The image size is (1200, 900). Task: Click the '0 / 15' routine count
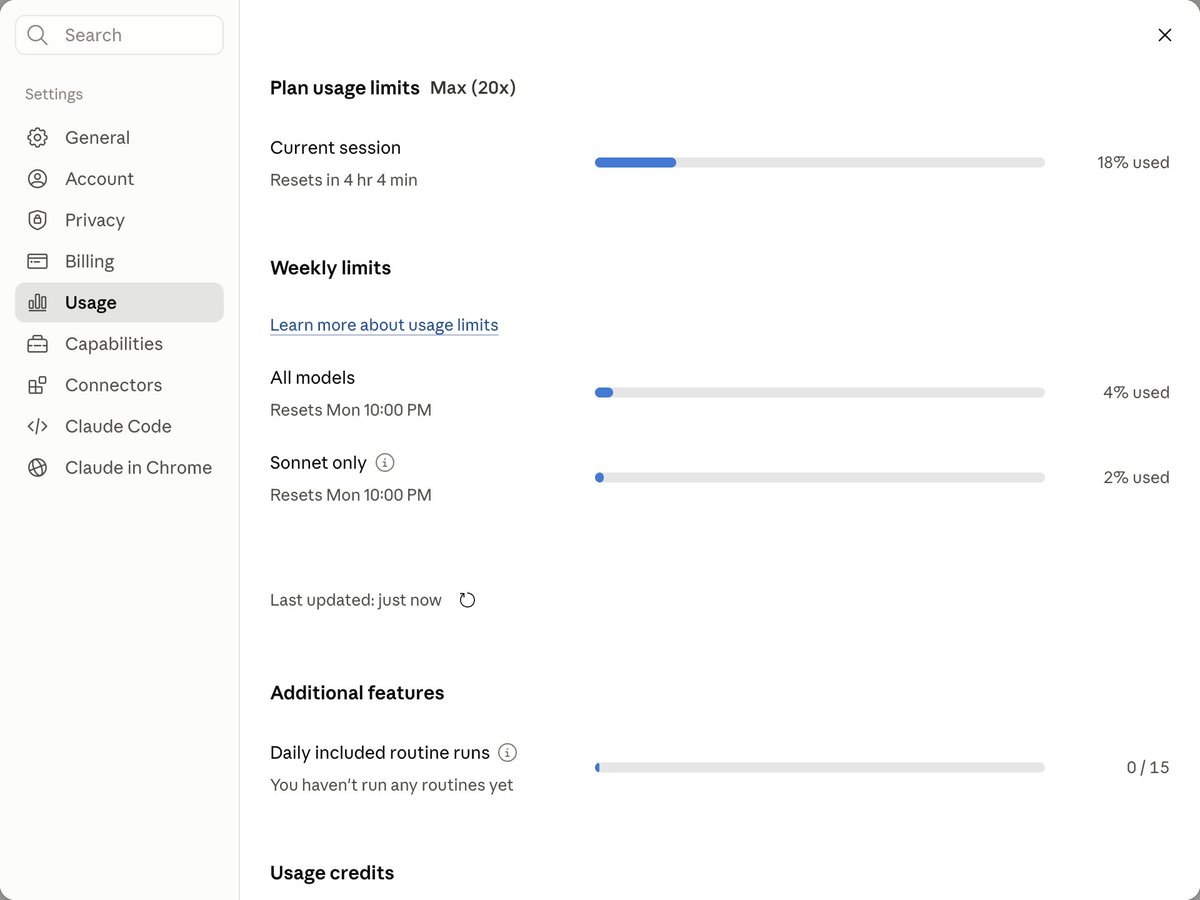pos(1148,768)
